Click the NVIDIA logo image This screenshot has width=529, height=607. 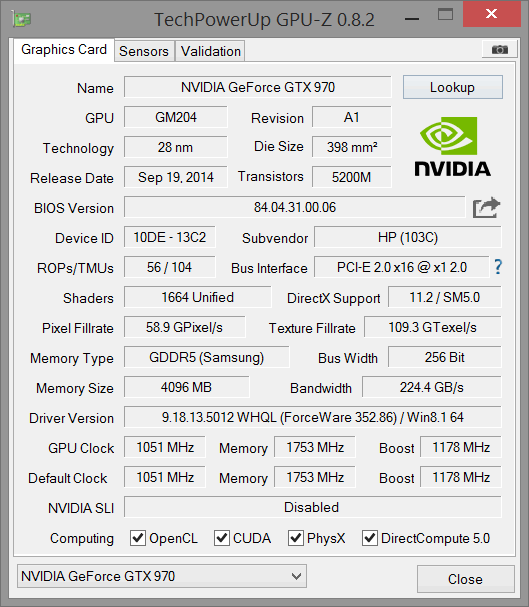(x=452, y=147)
